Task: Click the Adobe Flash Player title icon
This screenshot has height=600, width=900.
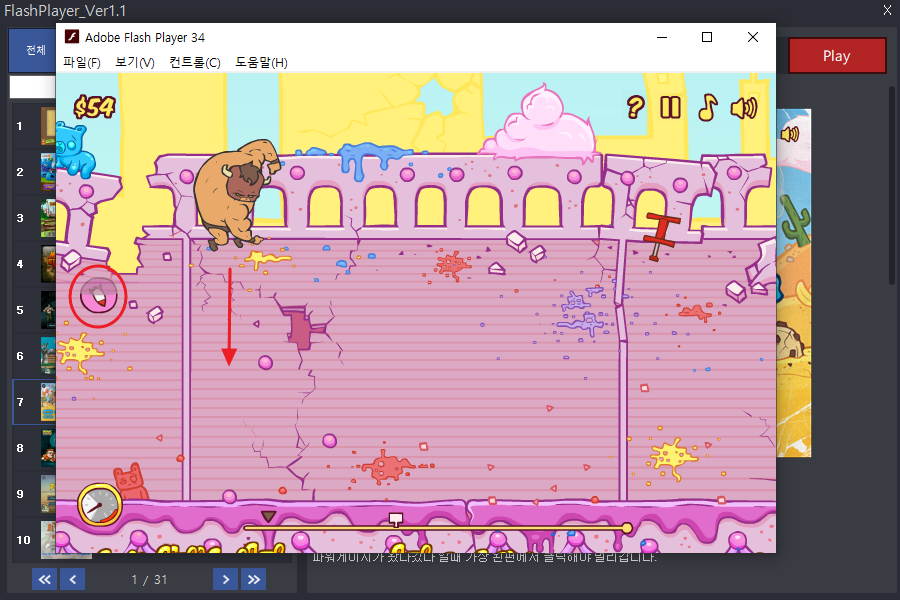Action: tap(72, 37)
